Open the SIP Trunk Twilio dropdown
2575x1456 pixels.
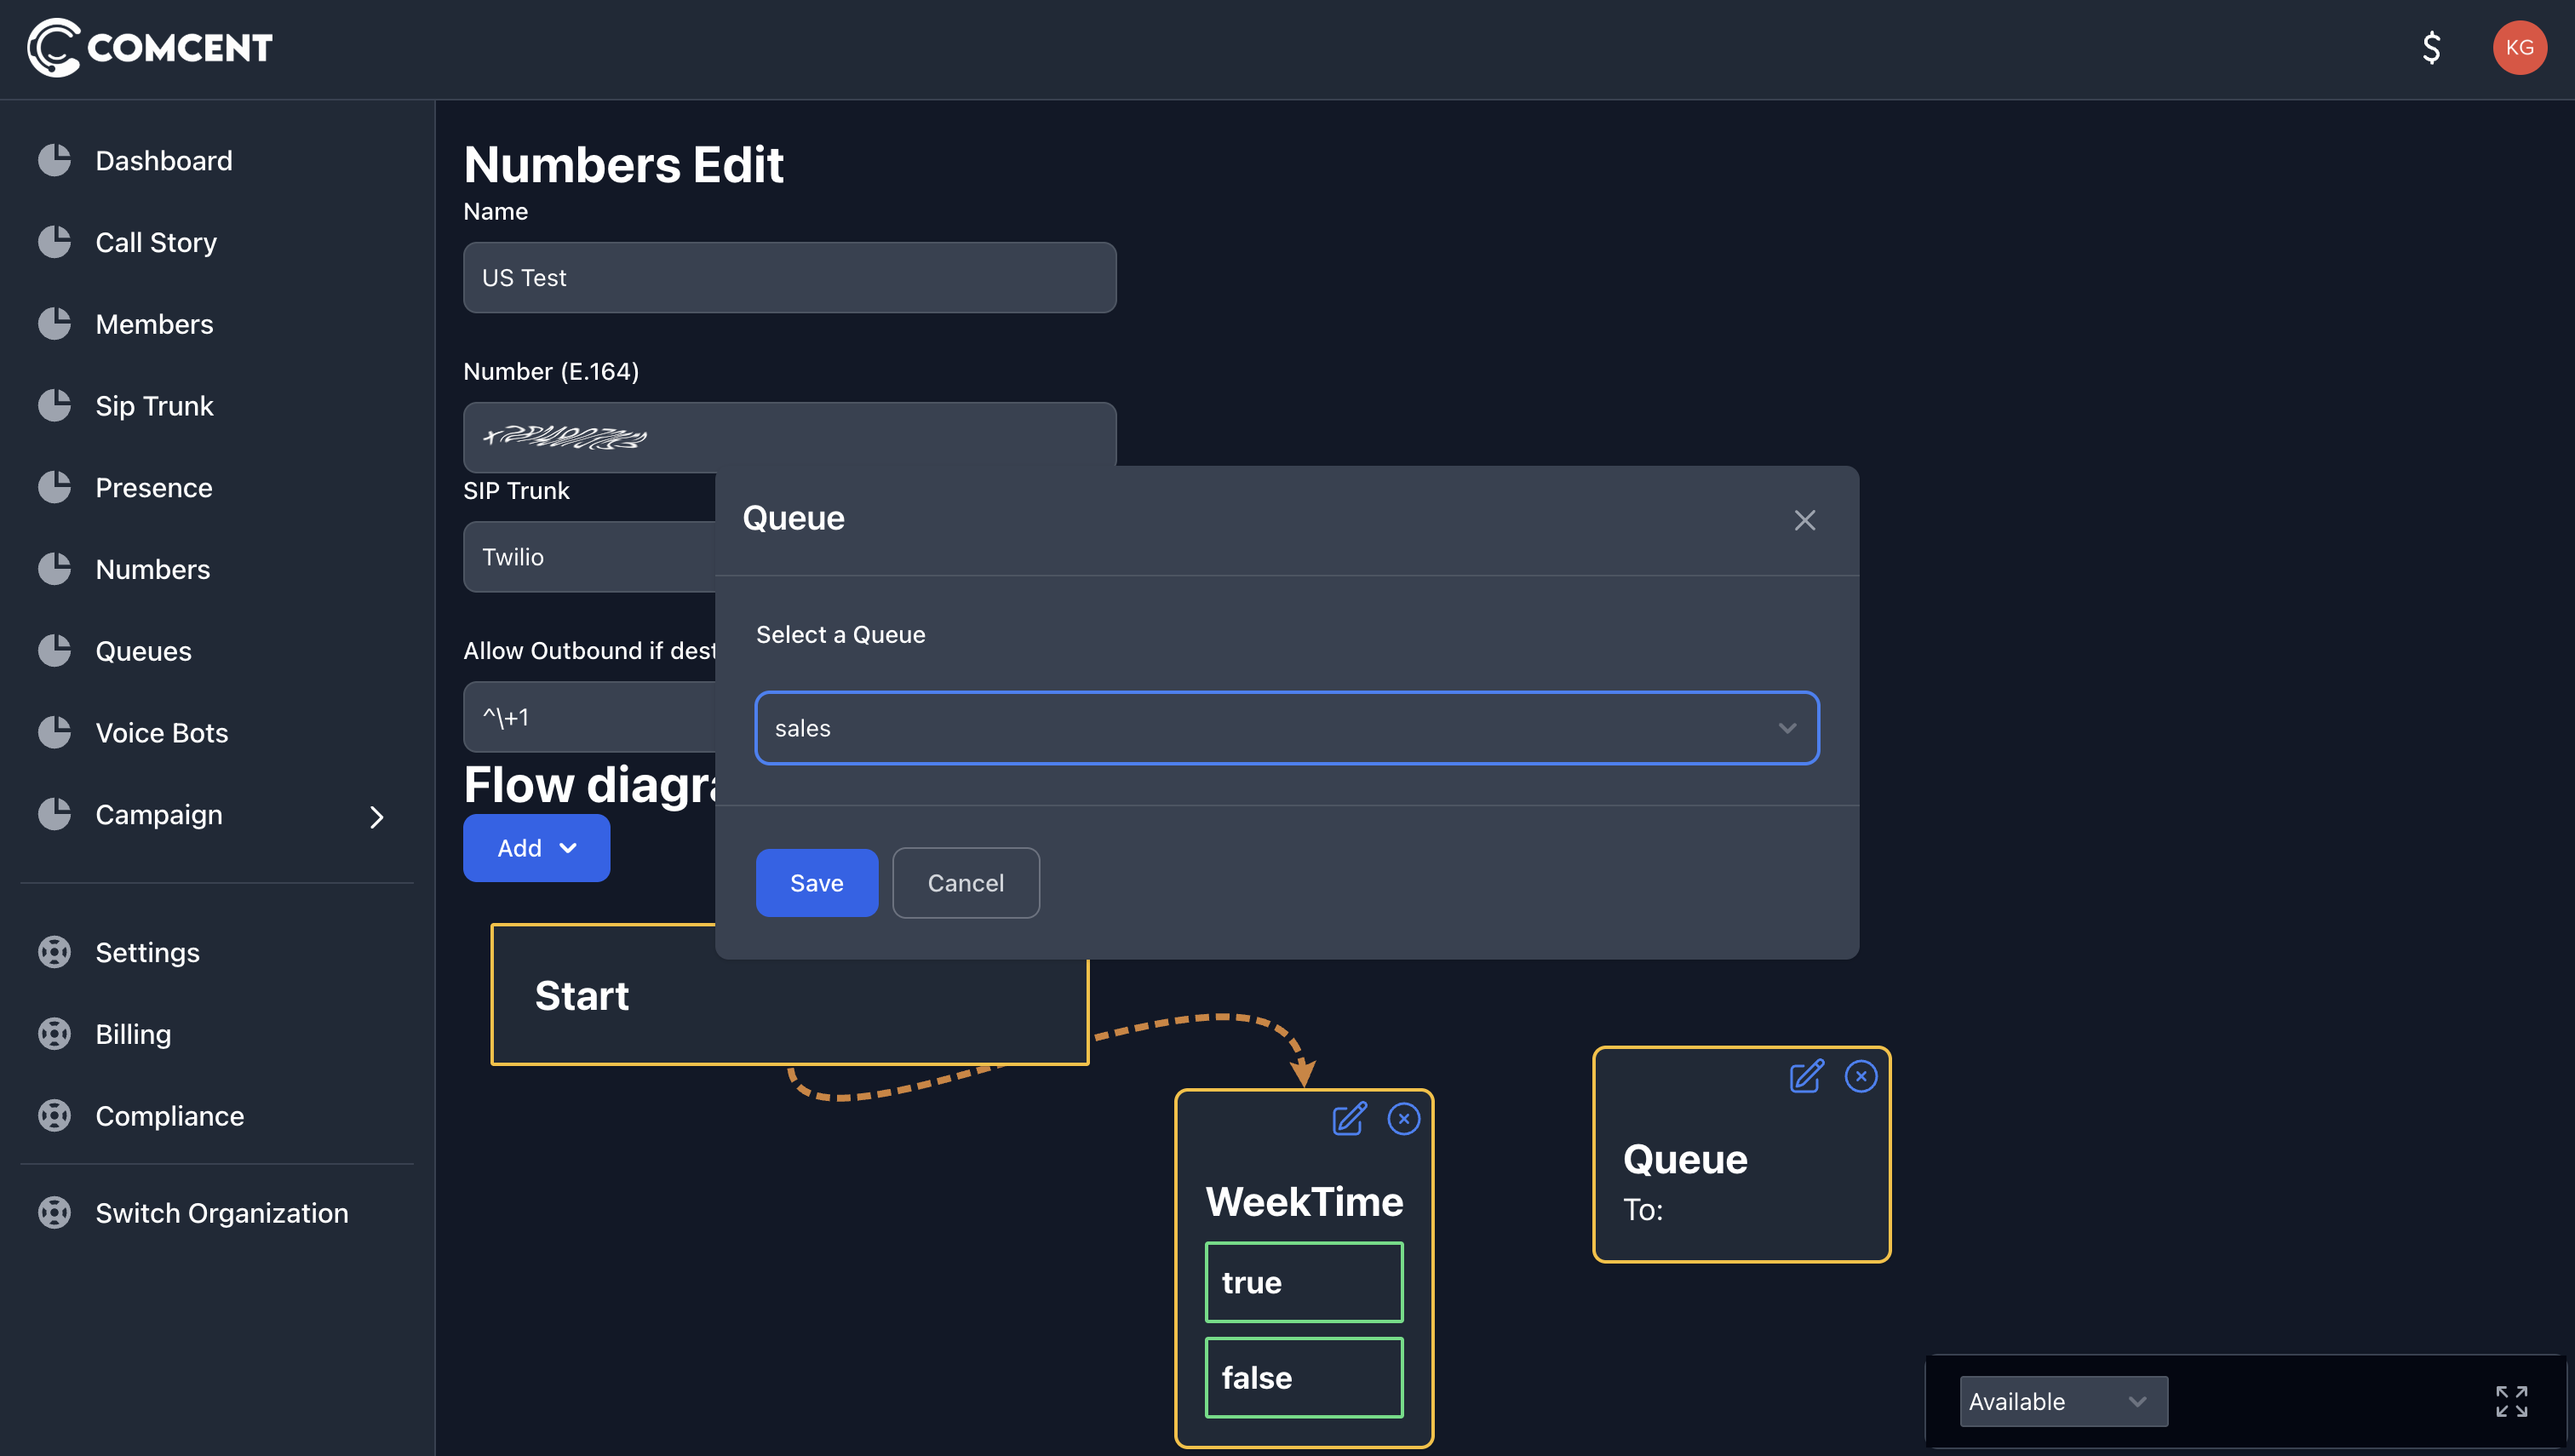pos(589,557)
